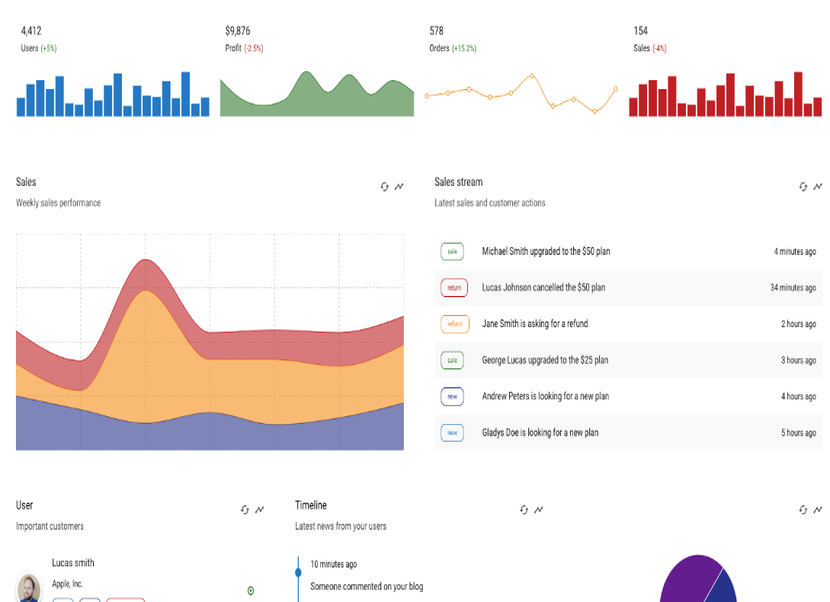830x602 pixels.
Task: Click the new badge next to Gladys Doe
Action: (x=452, y=433)
